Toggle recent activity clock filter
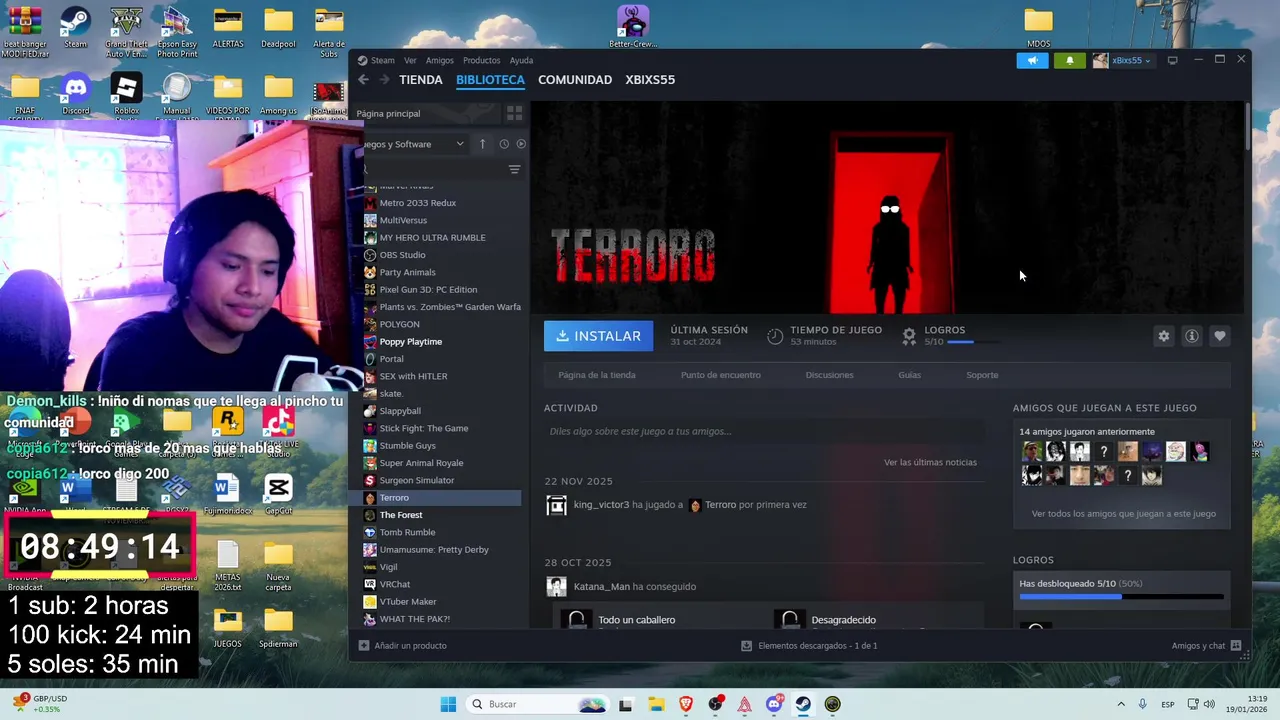Screen dimensions: 1280x720 [504, 144]
